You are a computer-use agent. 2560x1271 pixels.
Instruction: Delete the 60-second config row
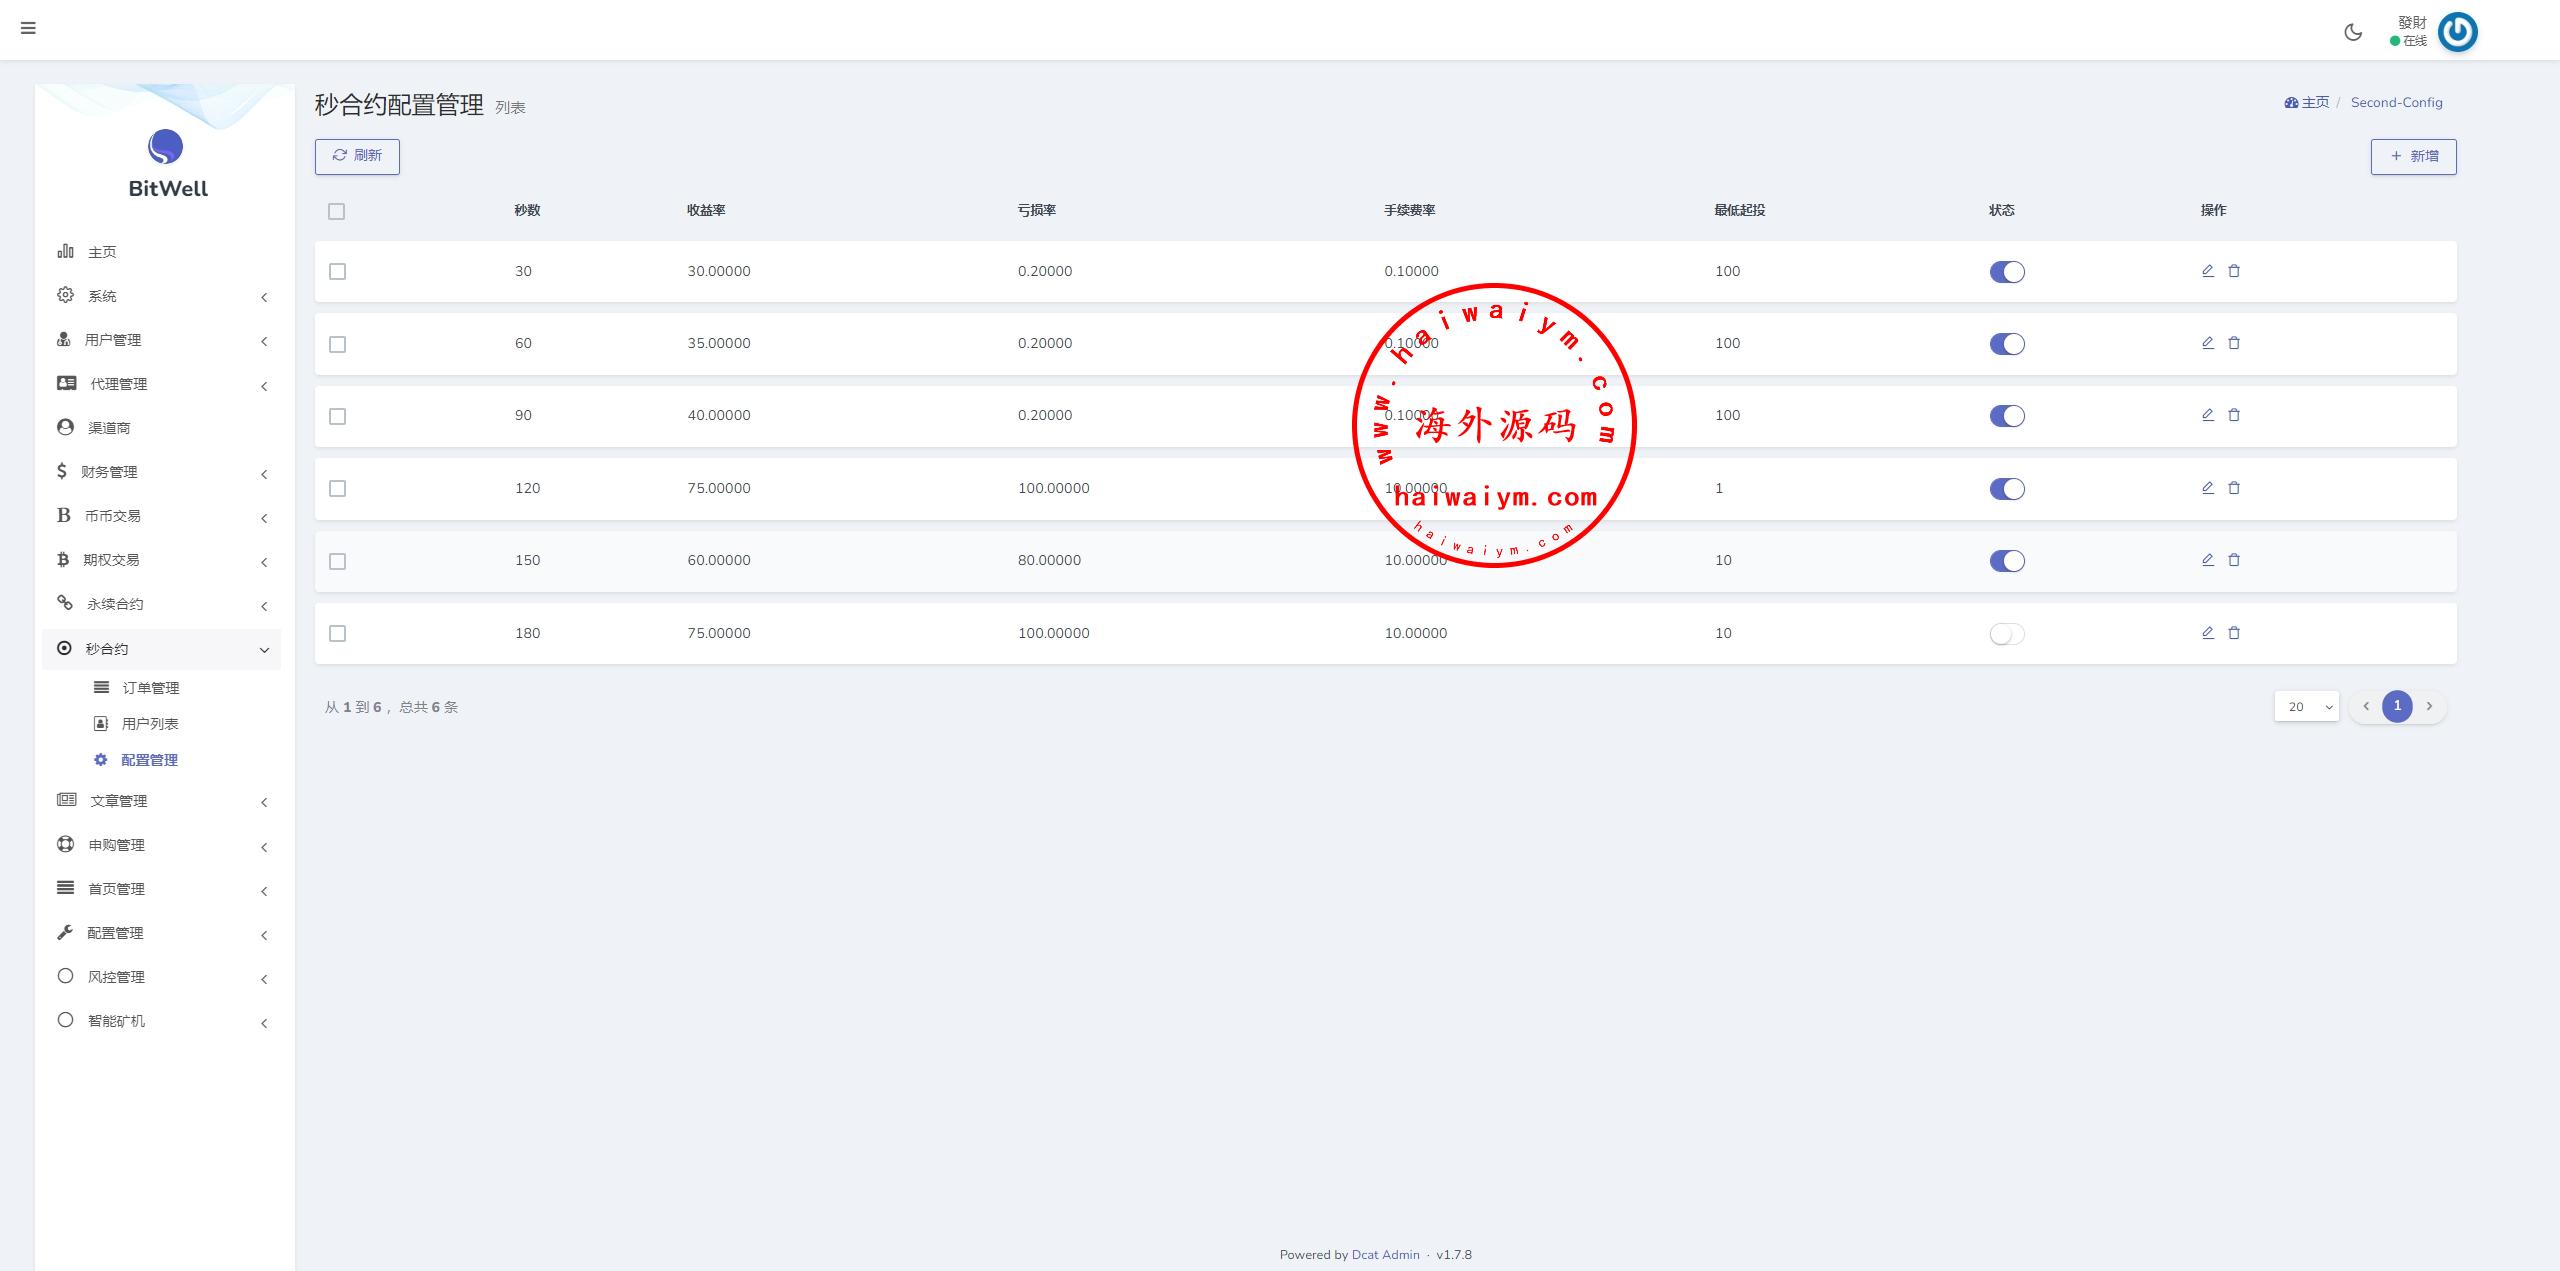[2234, 343]
